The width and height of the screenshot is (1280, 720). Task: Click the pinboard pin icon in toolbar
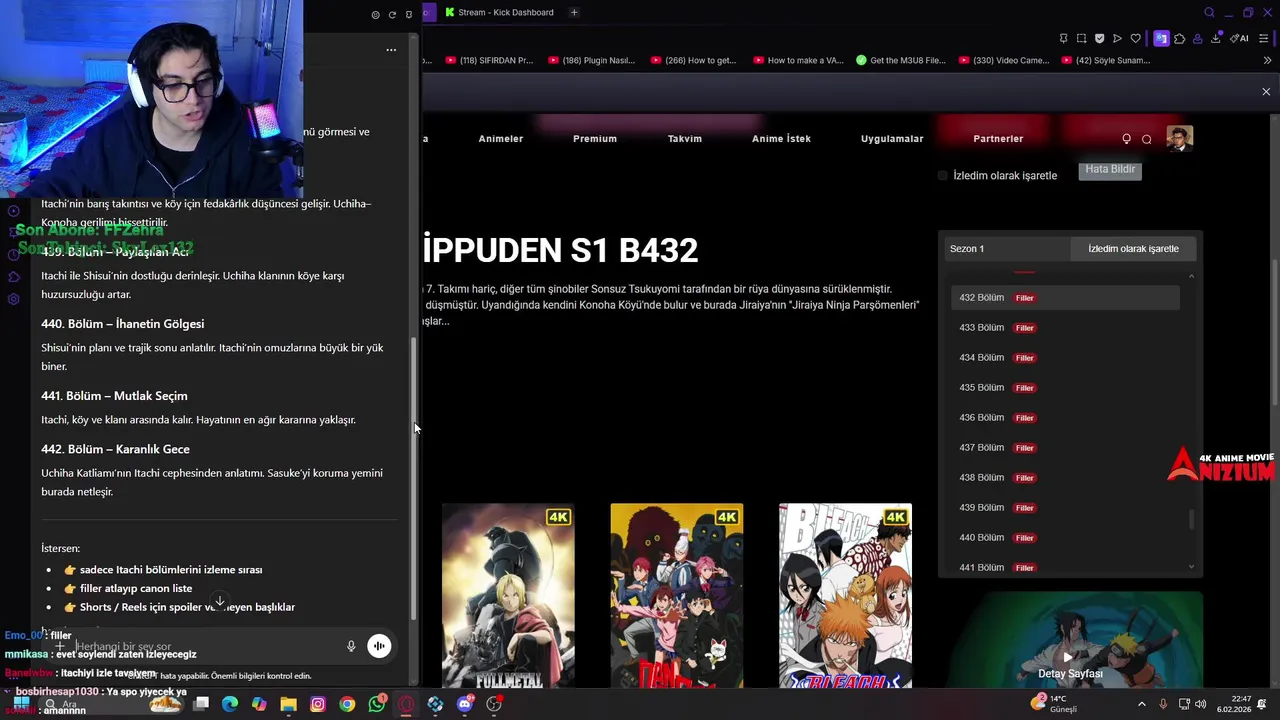coord(1063,38)
